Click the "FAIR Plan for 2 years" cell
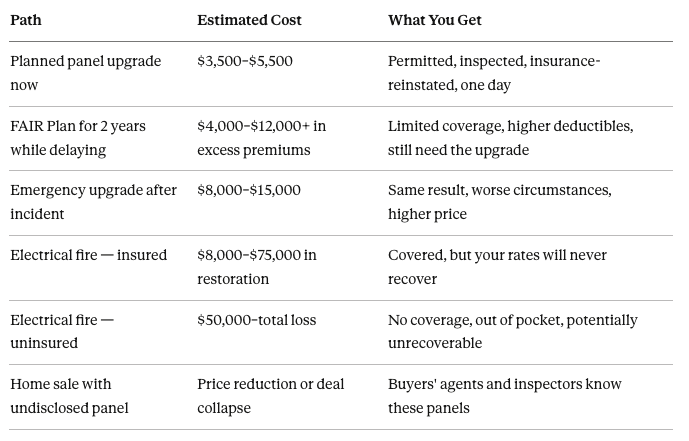 click(78, 138)
